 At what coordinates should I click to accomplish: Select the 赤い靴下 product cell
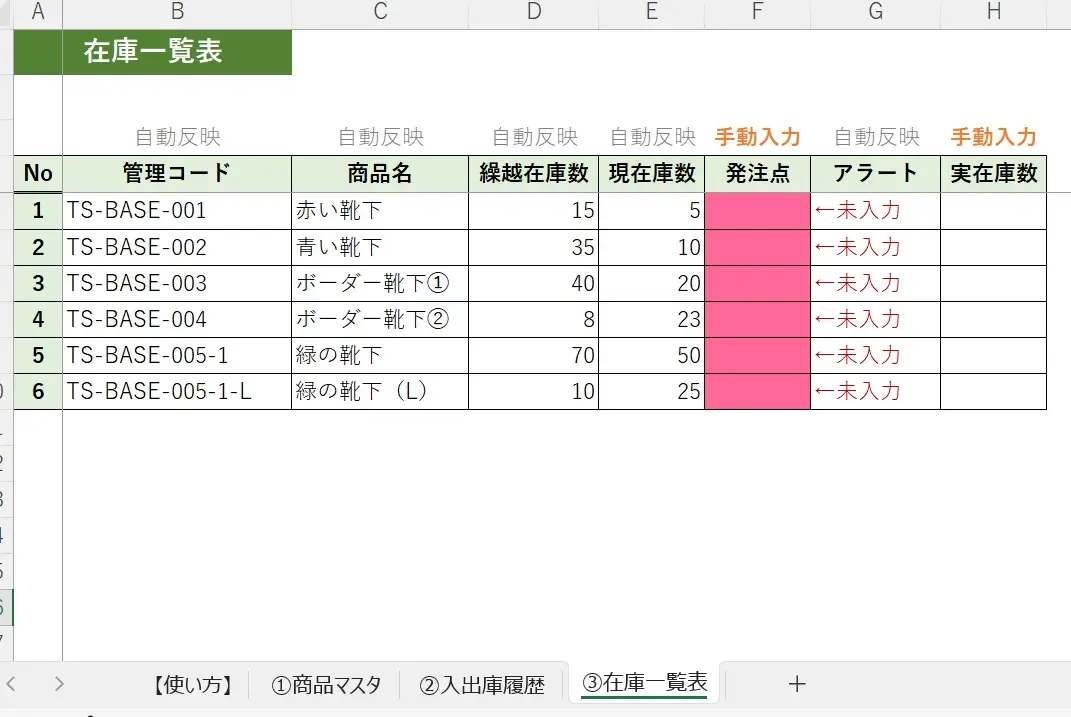380,211
